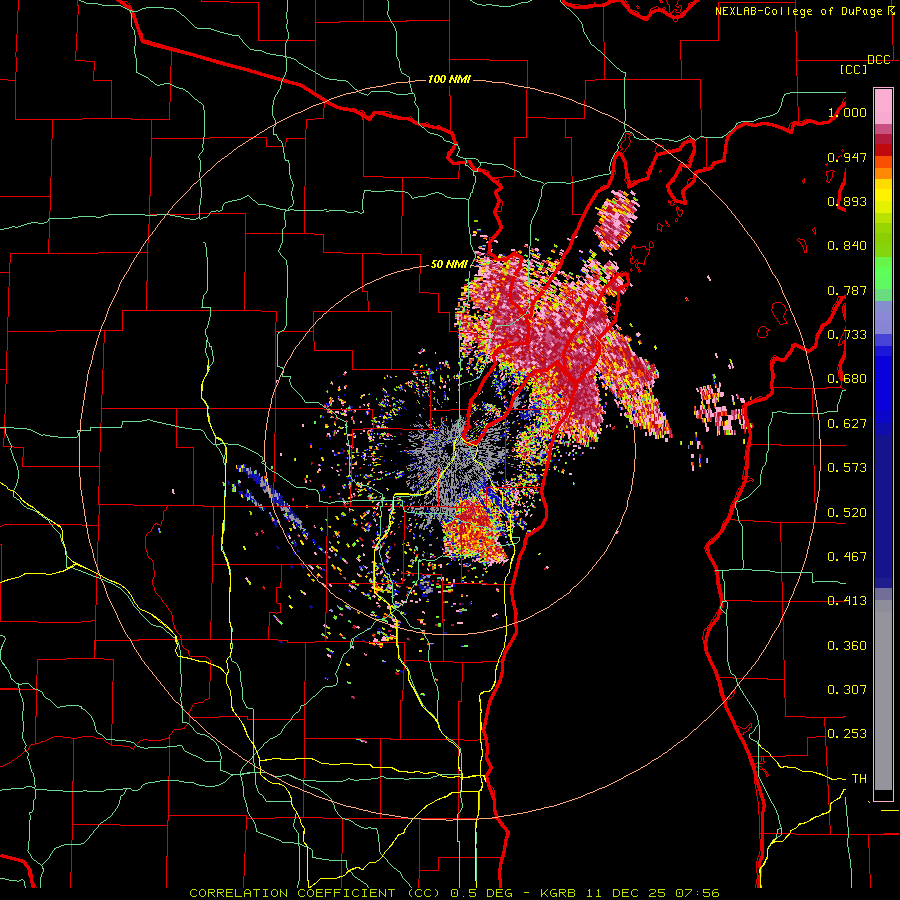The height and width of the screenshot is (900, 900).
Task: Click the 0.893 value on the color scale
Action: (x=847, y=201)
